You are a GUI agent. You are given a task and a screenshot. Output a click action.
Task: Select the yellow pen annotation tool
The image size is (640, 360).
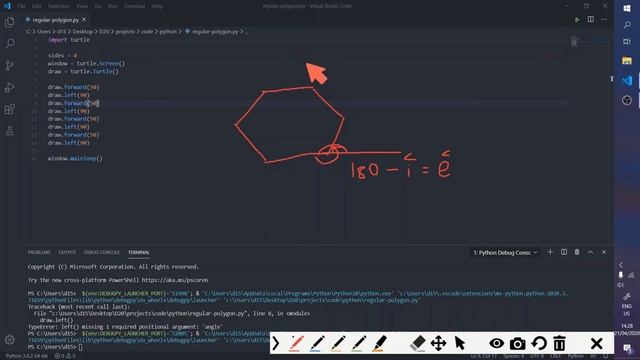(338, 343)
